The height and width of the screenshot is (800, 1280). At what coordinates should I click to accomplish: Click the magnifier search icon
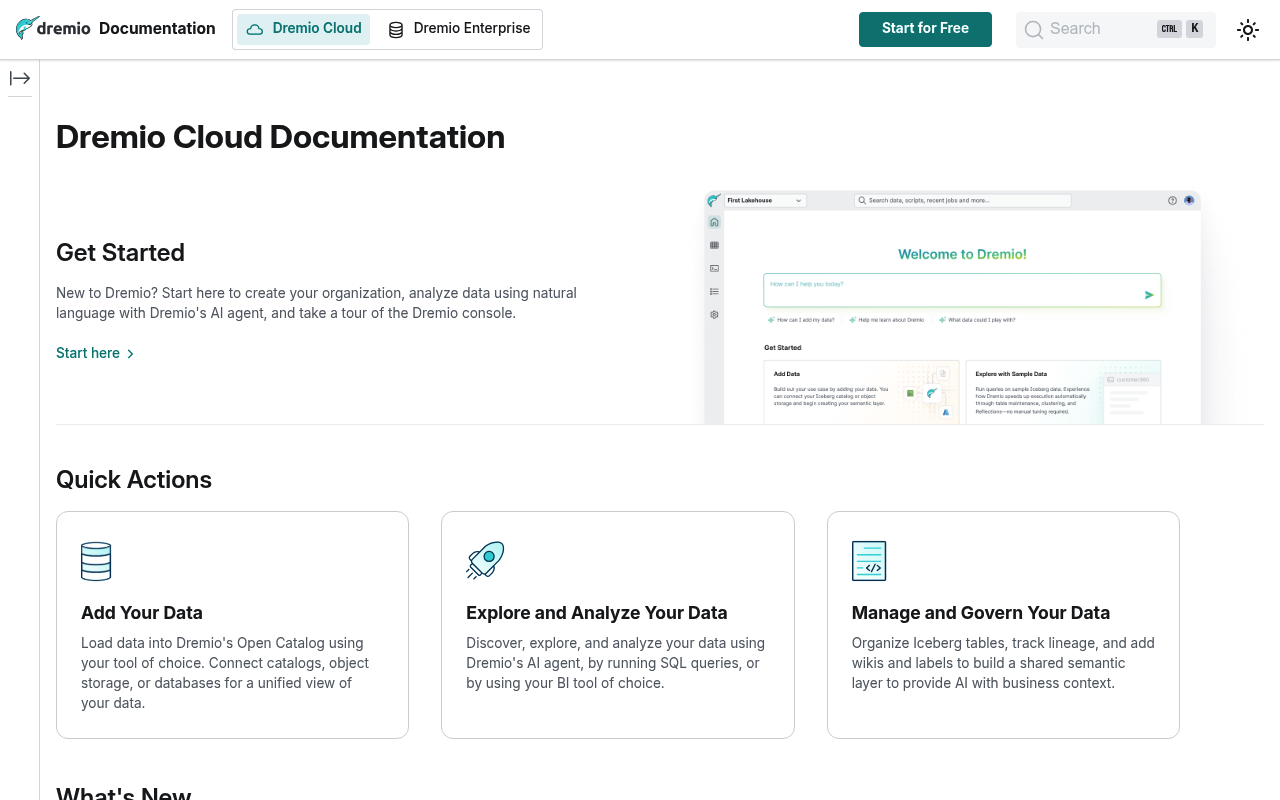click(1034, 30)
